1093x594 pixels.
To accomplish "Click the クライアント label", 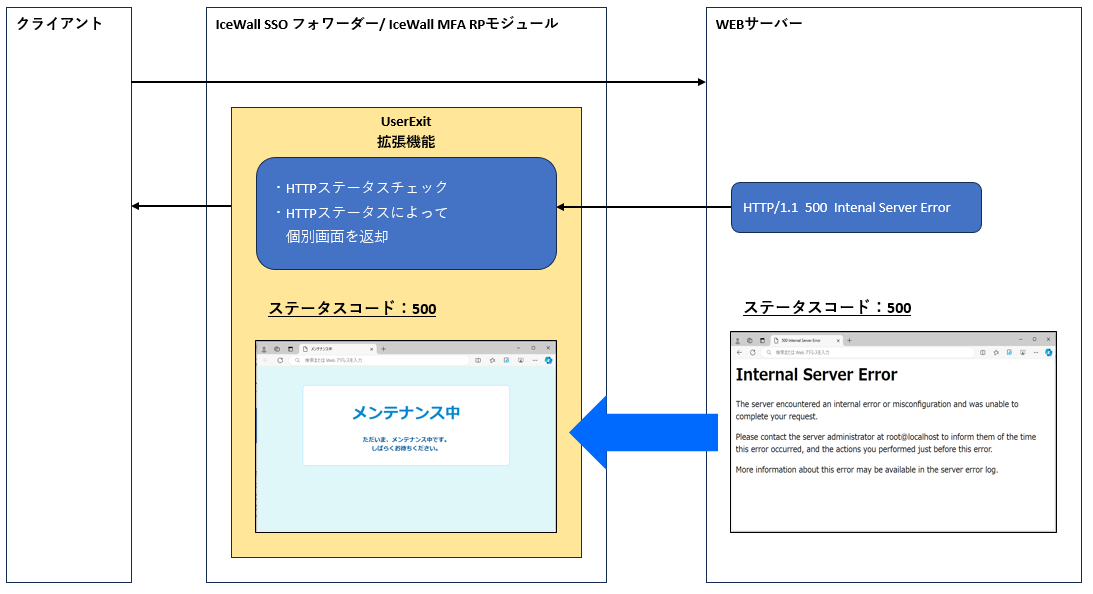I will tap(59, 24).
